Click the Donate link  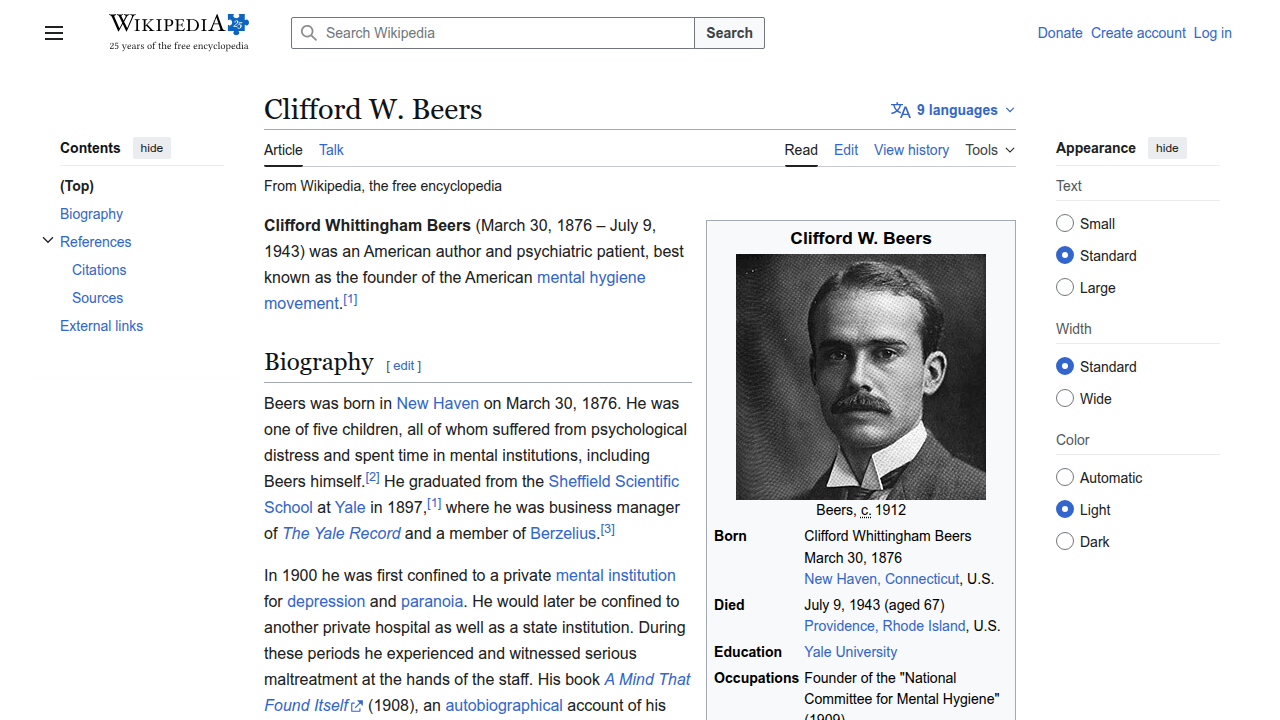tap(1060, 33)
